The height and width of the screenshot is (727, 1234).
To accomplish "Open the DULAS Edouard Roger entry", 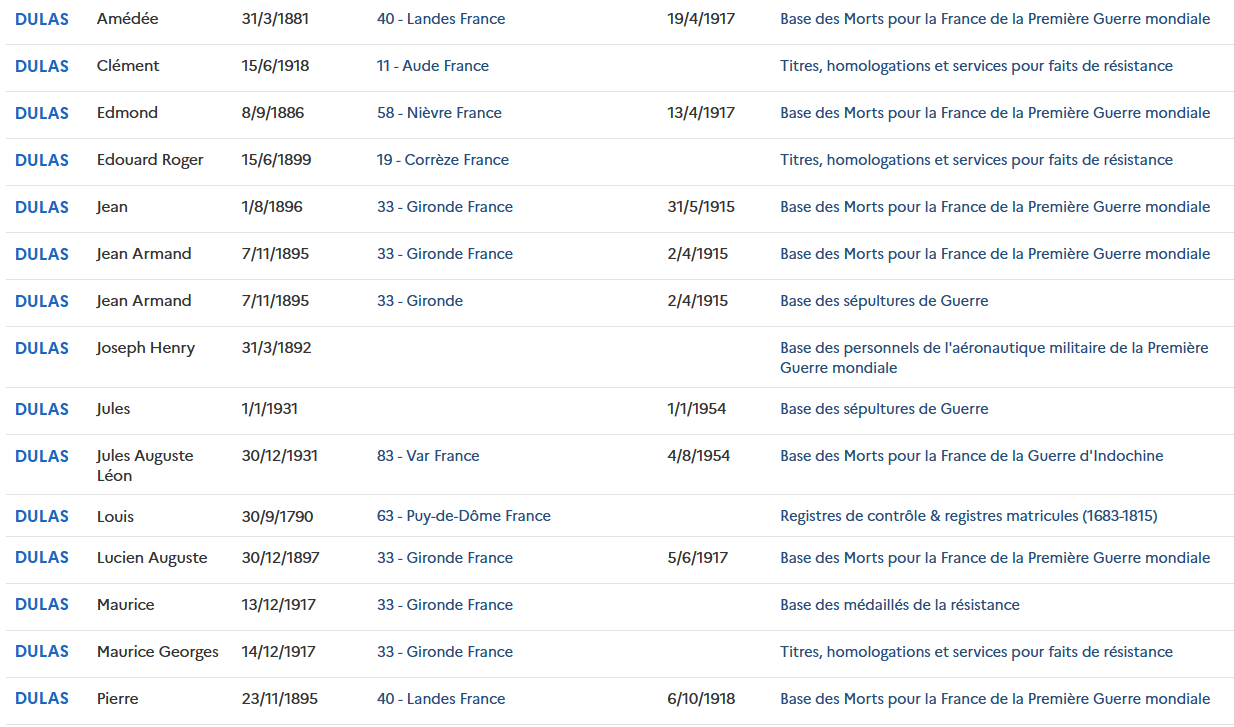I will click(42, 160).
